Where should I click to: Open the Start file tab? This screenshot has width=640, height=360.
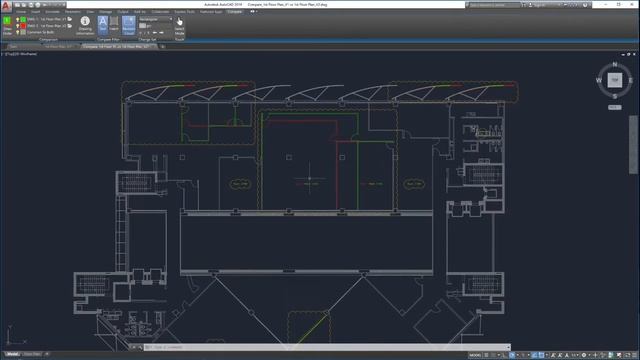[x=13, y=47]
